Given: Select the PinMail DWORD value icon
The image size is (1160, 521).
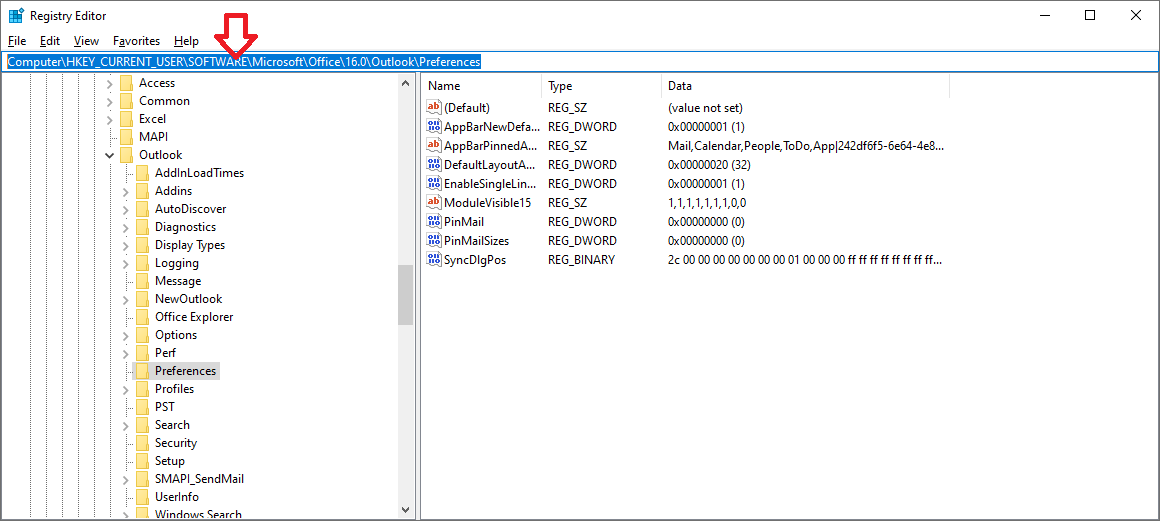Looking at the screenshot, I should coord(434,222).
